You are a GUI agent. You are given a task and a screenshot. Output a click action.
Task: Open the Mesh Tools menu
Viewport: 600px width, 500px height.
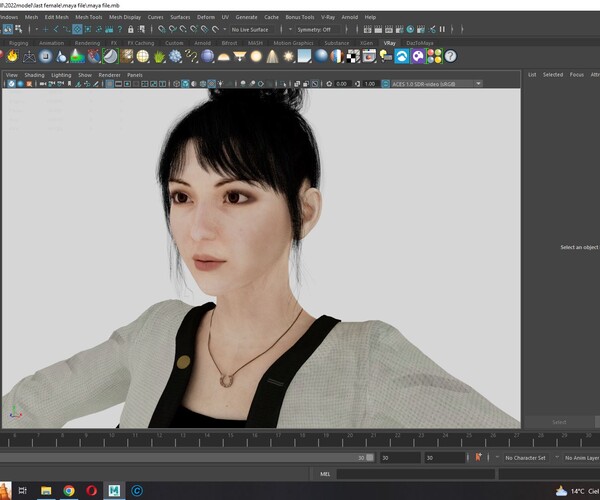(88, 17)
